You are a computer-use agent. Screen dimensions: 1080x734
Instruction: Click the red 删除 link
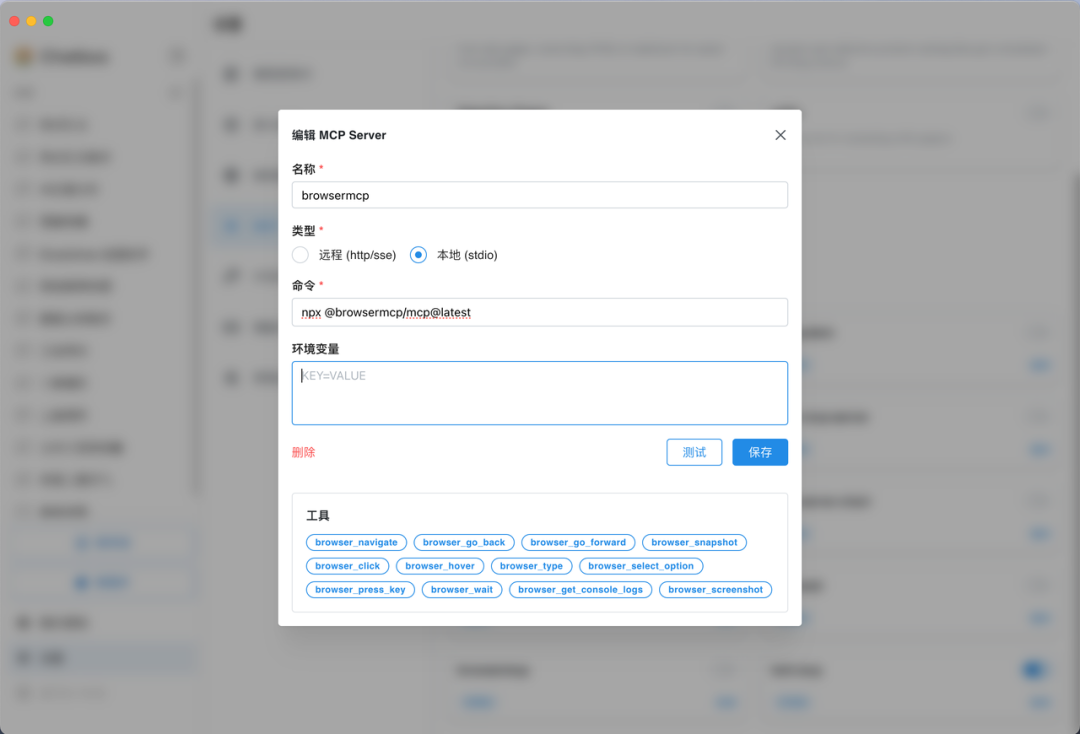tap(303, 452)
